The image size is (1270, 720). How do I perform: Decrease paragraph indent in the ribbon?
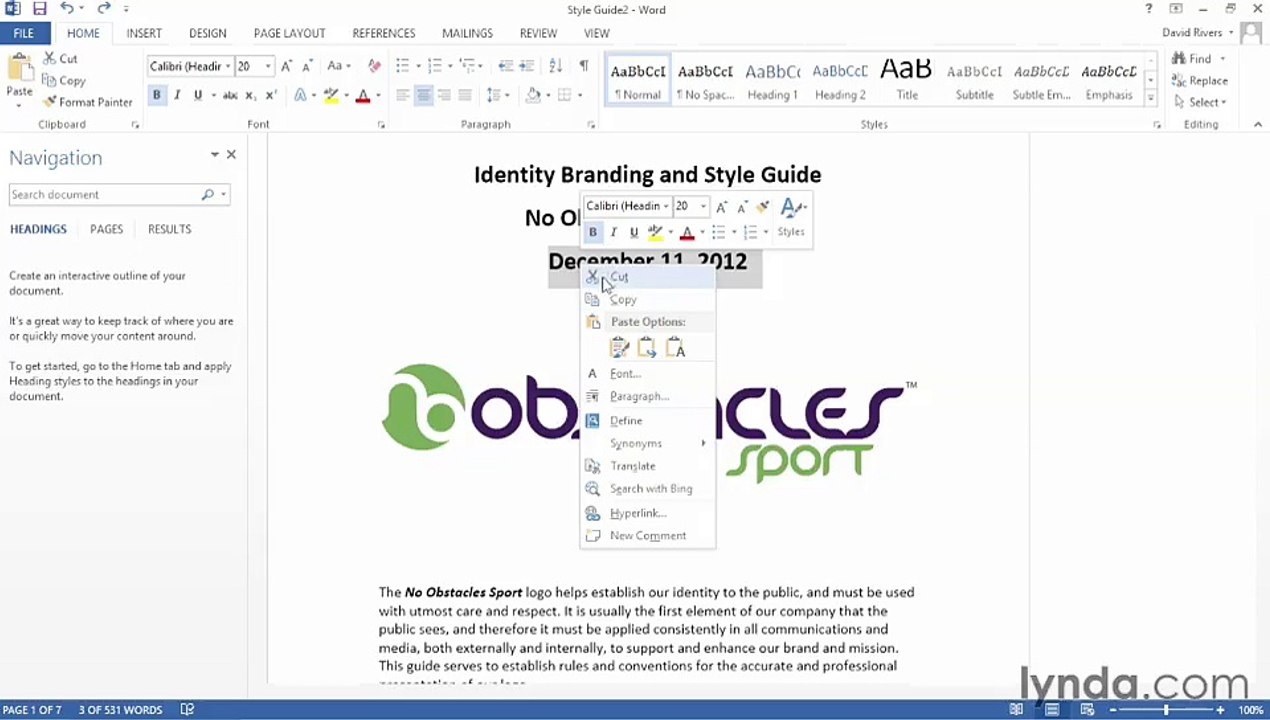click(x=506, y=66)
